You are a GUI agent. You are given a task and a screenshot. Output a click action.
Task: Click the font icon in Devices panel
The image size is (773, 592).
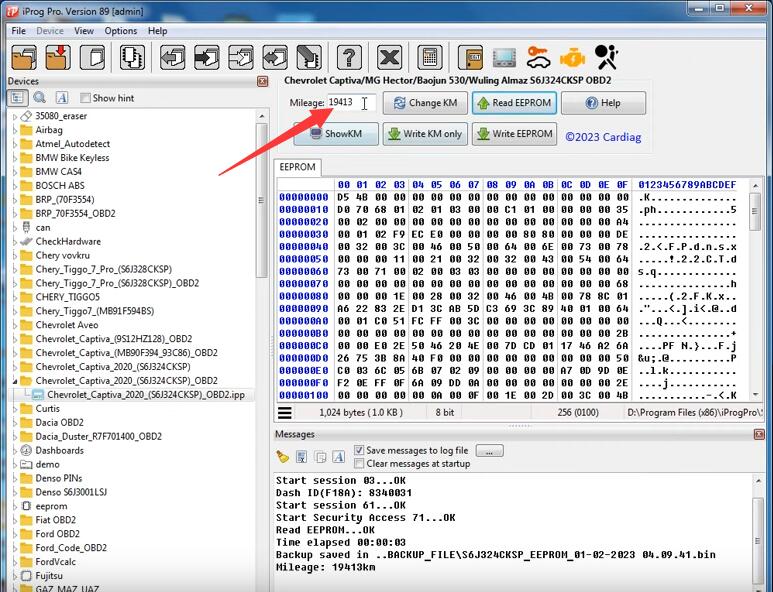point(62,98)
